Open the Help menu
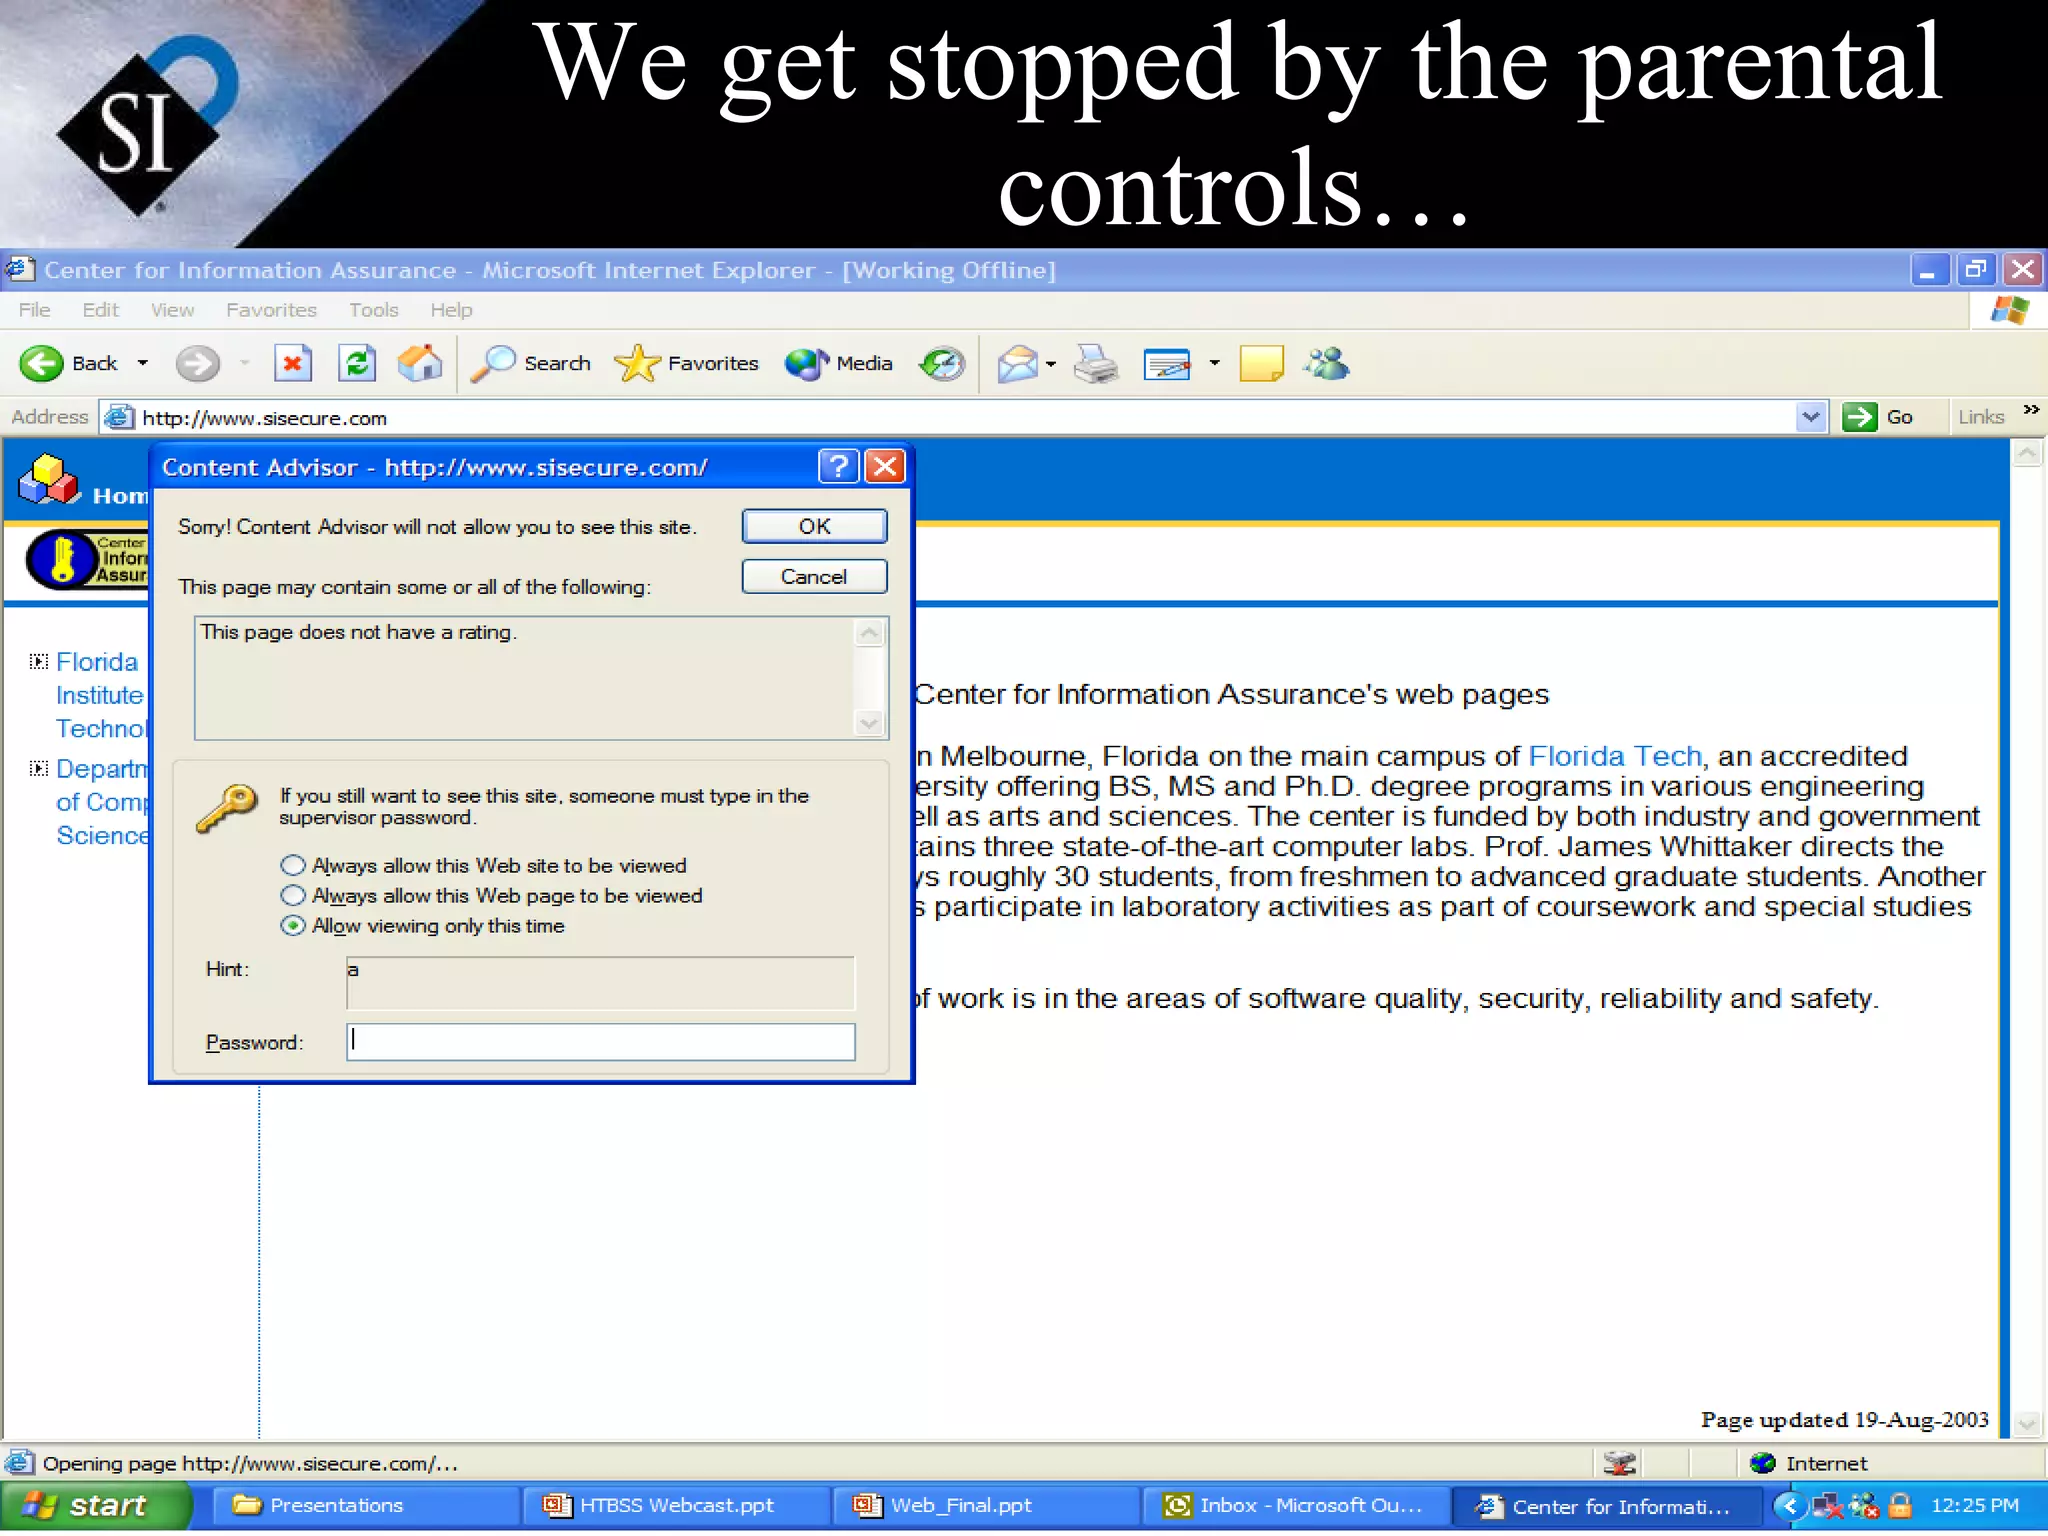Screen dimensions: 2048x1536 (451, 310)
